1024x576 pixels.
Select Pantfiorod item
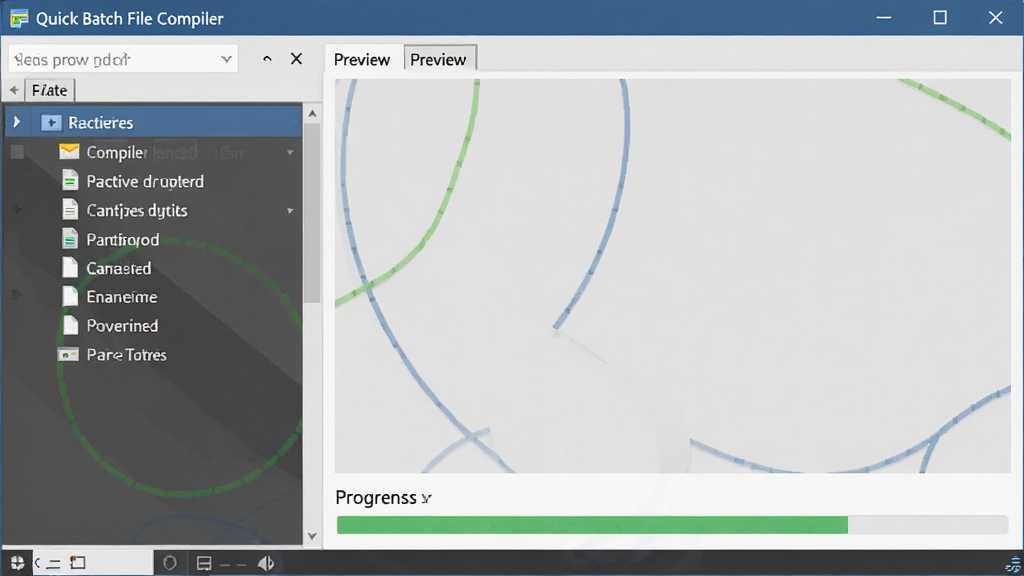coord(123,240)
